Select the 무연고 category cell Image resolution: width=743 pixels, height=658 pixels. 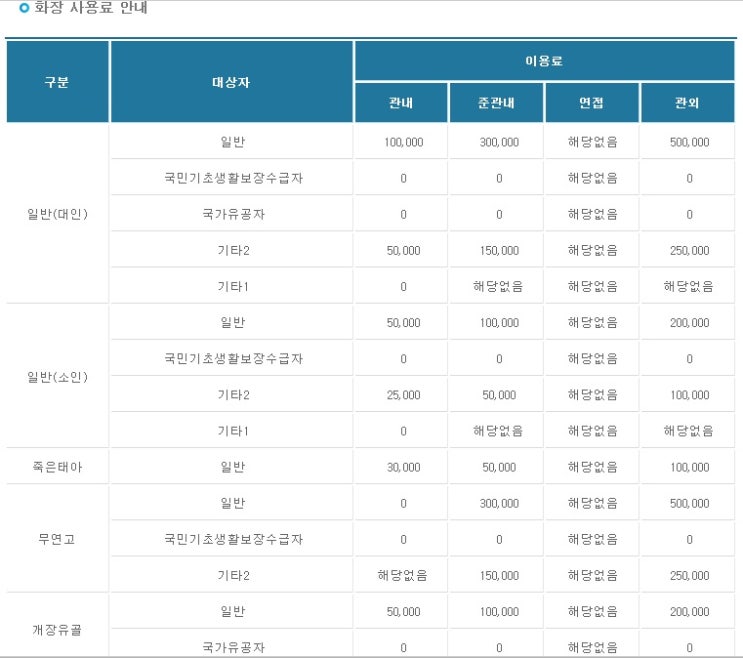(57, 539)
